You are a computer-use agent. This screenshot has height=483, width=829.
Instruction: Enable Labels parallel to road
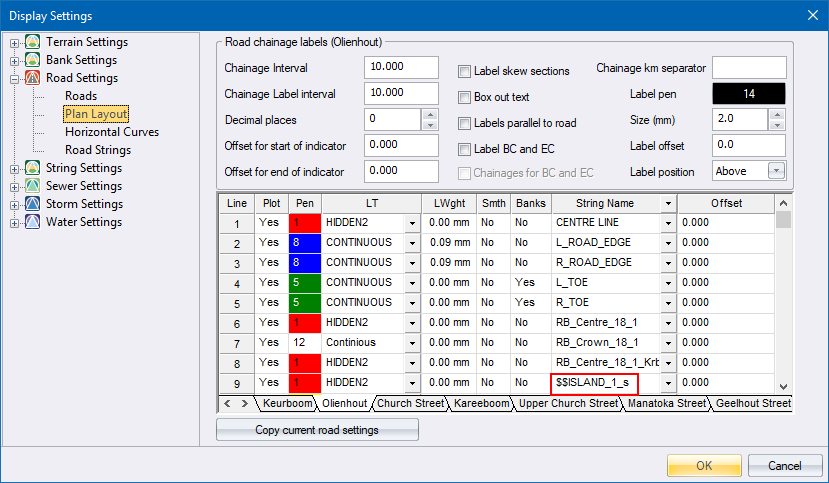465,123
